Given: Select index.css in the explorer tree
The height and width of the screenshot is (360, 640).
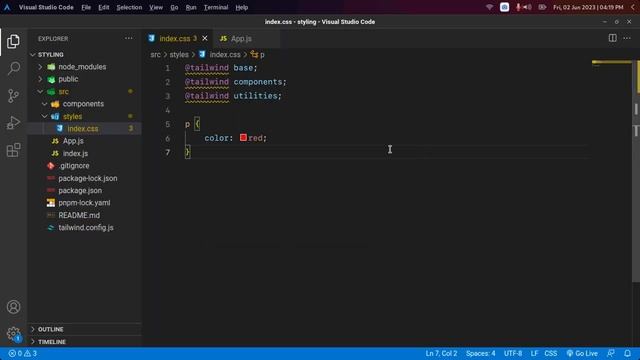Looking at the screenshot, I should coord(84,129).
